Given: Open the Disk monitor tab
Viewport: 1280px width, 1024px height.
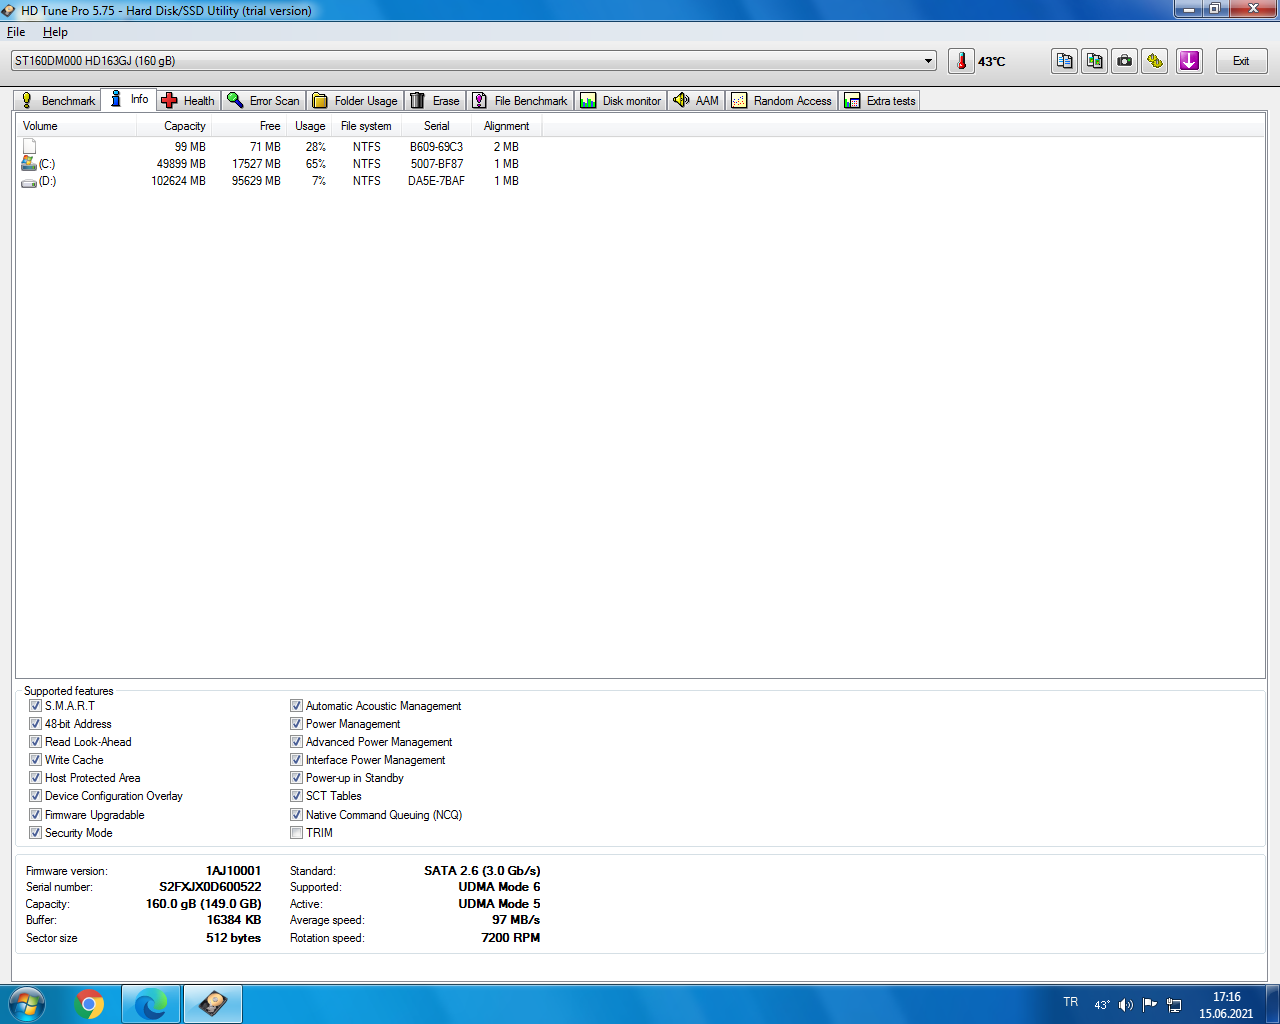Looking at the screenshot, I should 621,101.
